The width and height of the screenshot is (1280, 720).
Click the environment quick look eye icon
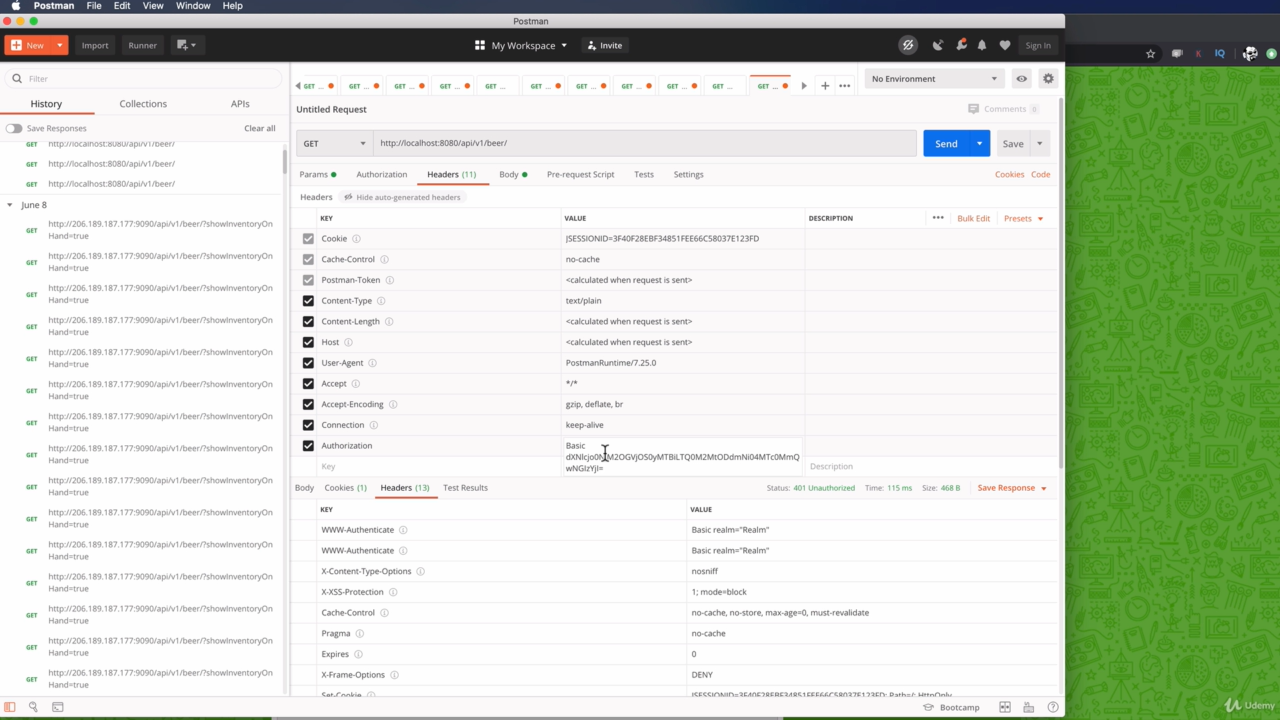1021,79
